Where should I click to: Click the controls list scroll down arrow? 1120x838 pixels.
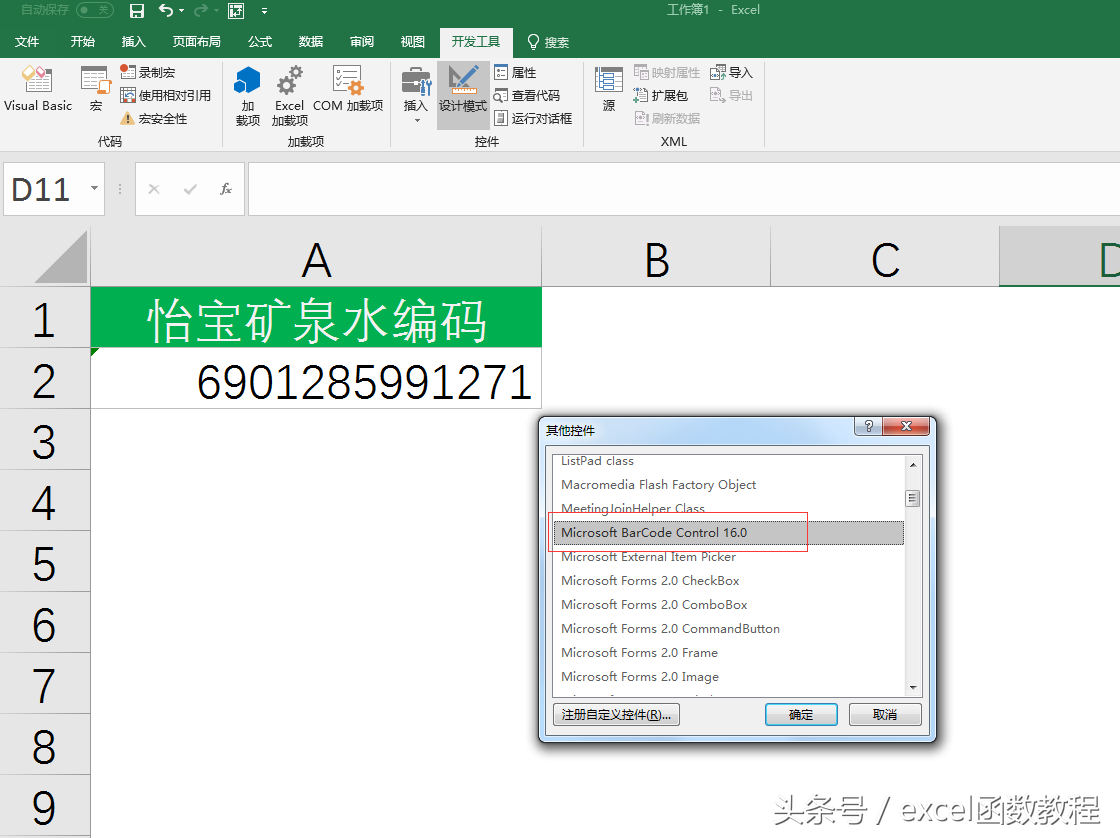[913, 688]
